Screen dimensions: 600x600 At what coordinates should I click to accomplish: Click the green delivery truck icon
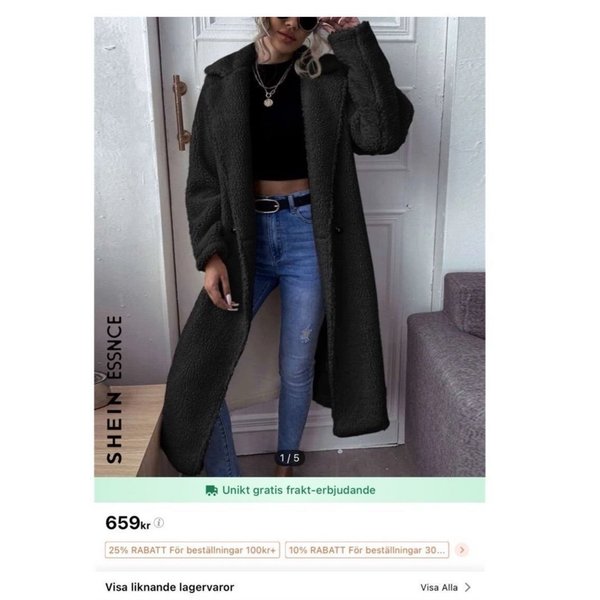pyautogui.click(x=212, y=490)
